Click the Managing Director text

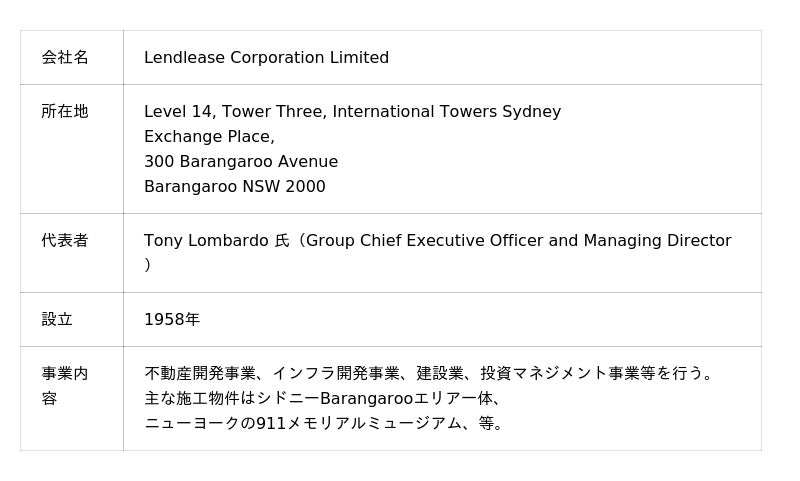(x=657, y=241)
